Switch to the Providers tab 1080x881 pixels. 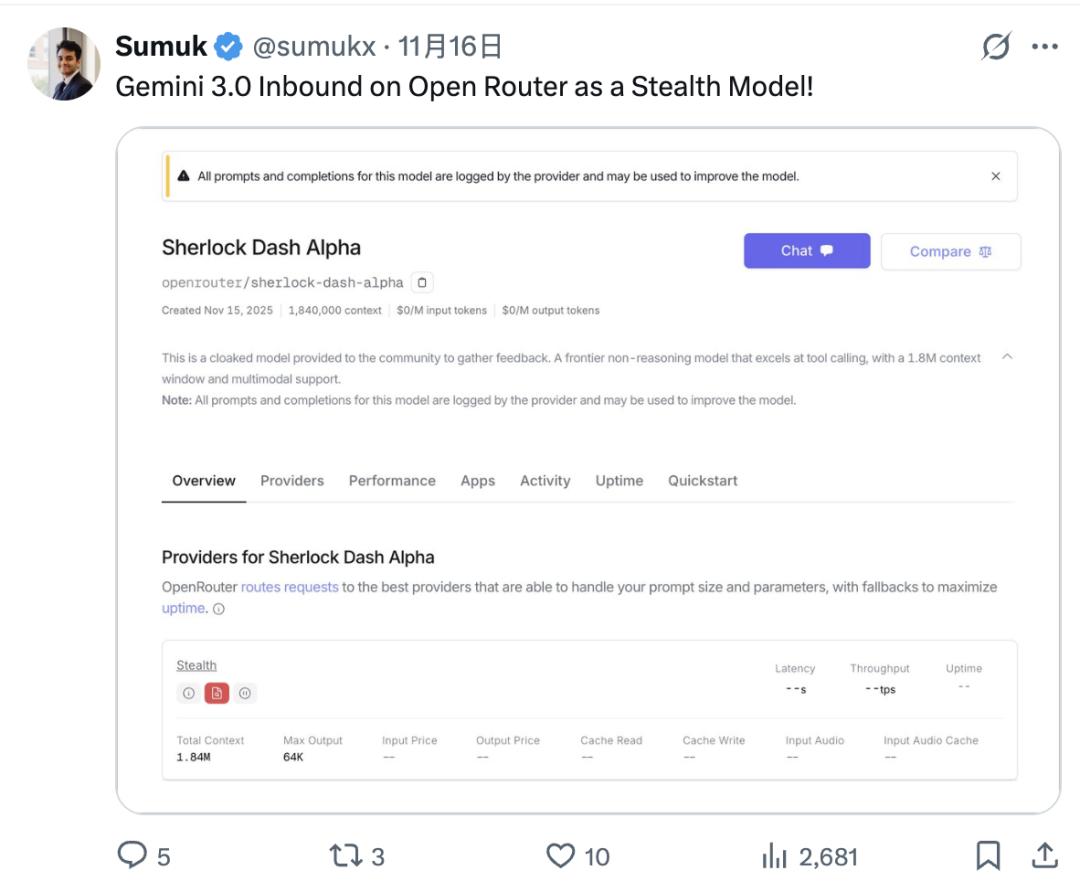[x=292, y=481]
